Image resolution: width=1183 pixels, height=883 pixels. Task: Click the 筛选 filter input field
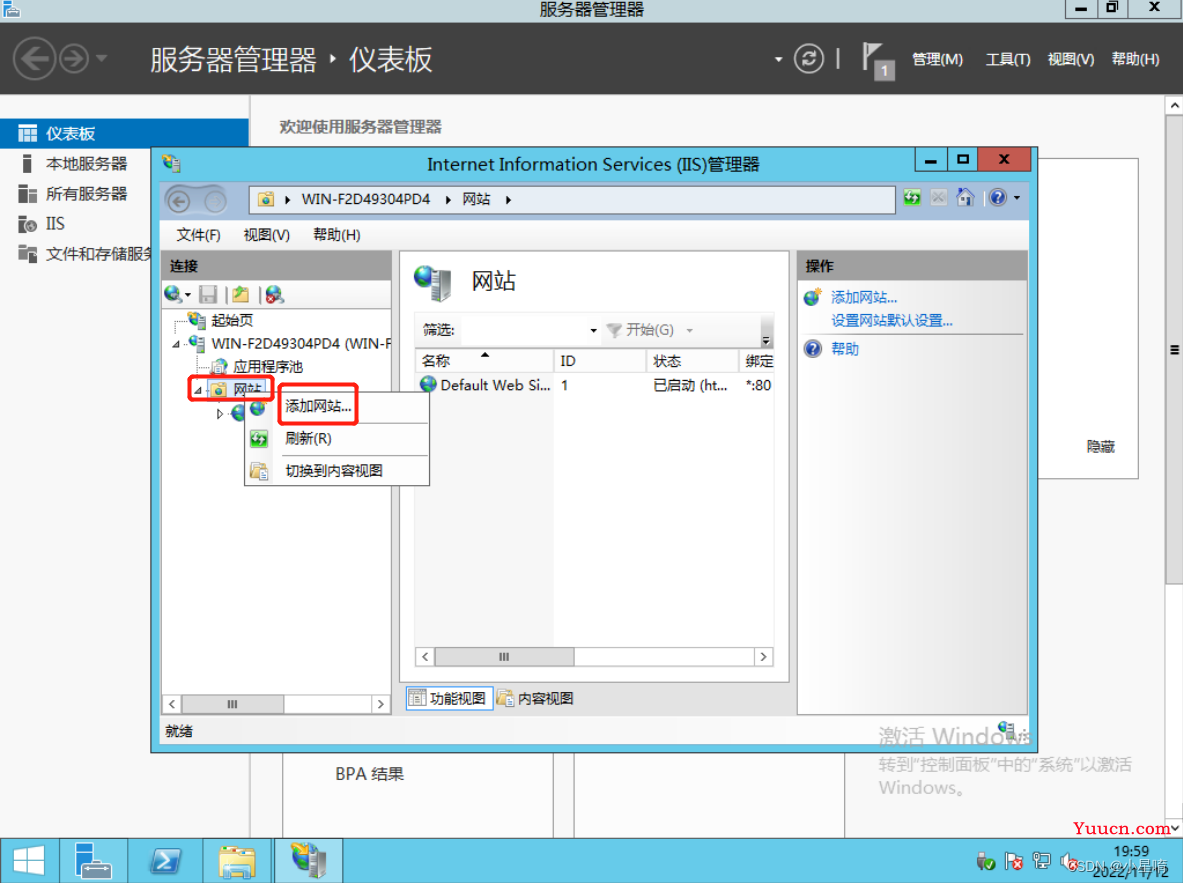[523, 330]
